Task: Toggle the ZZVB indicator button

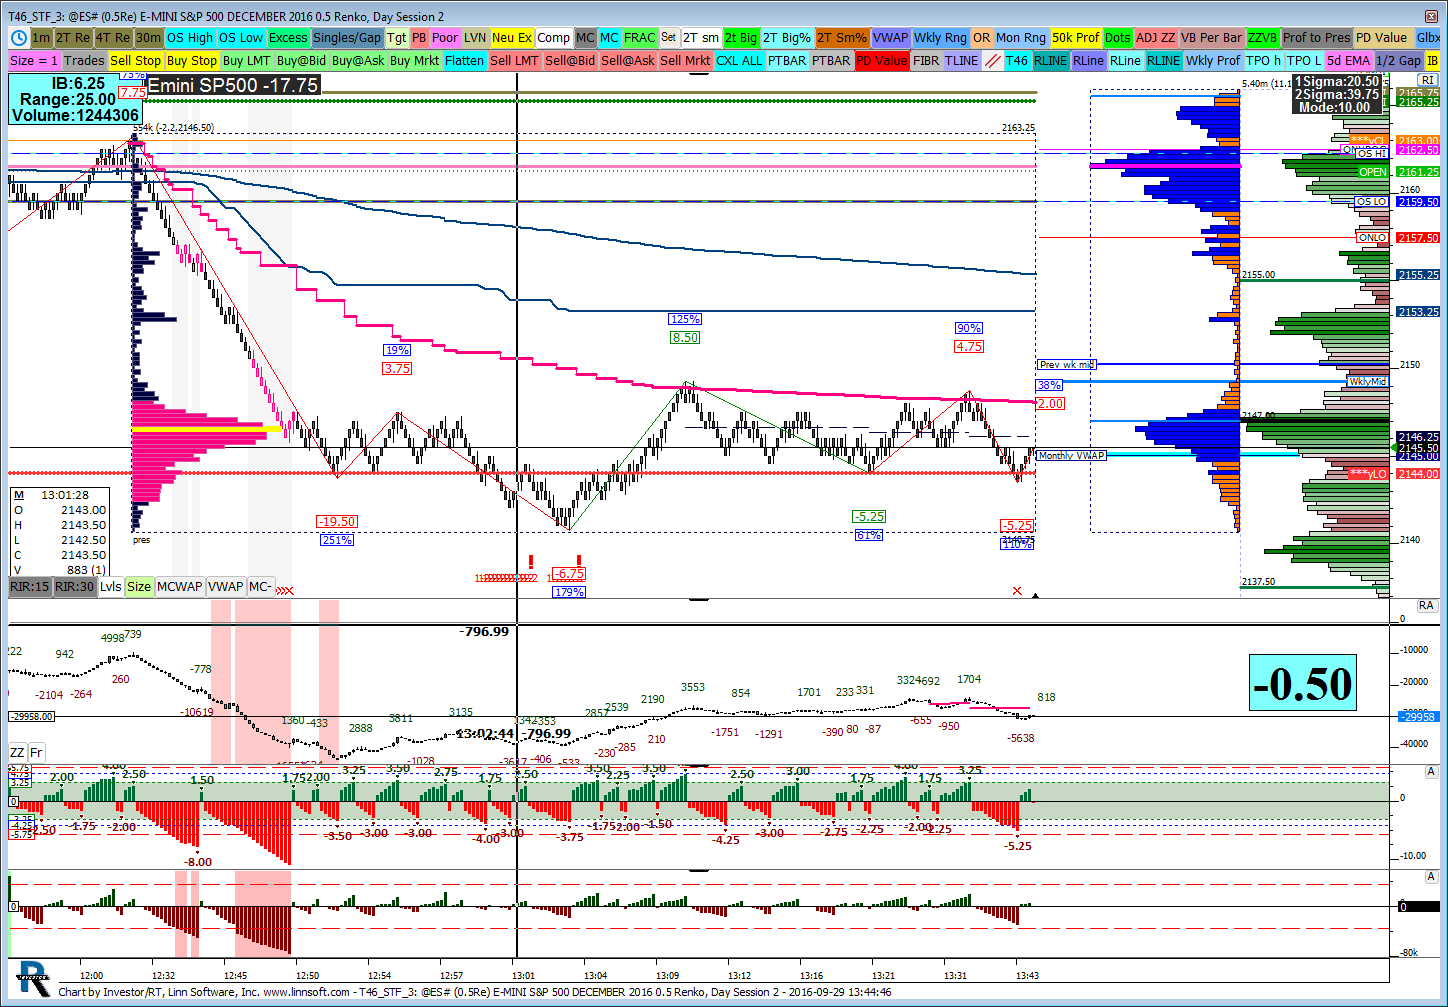Action: 1263,38
